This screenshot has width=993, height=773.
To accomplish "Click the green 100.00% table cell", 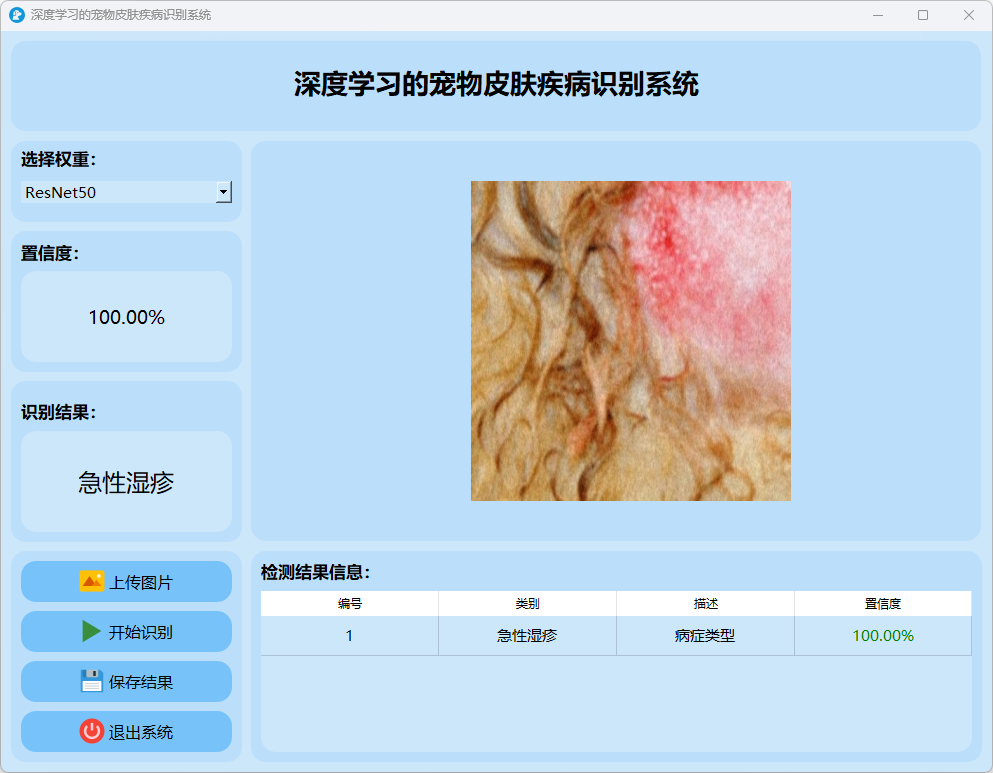I will pos(883,636).
